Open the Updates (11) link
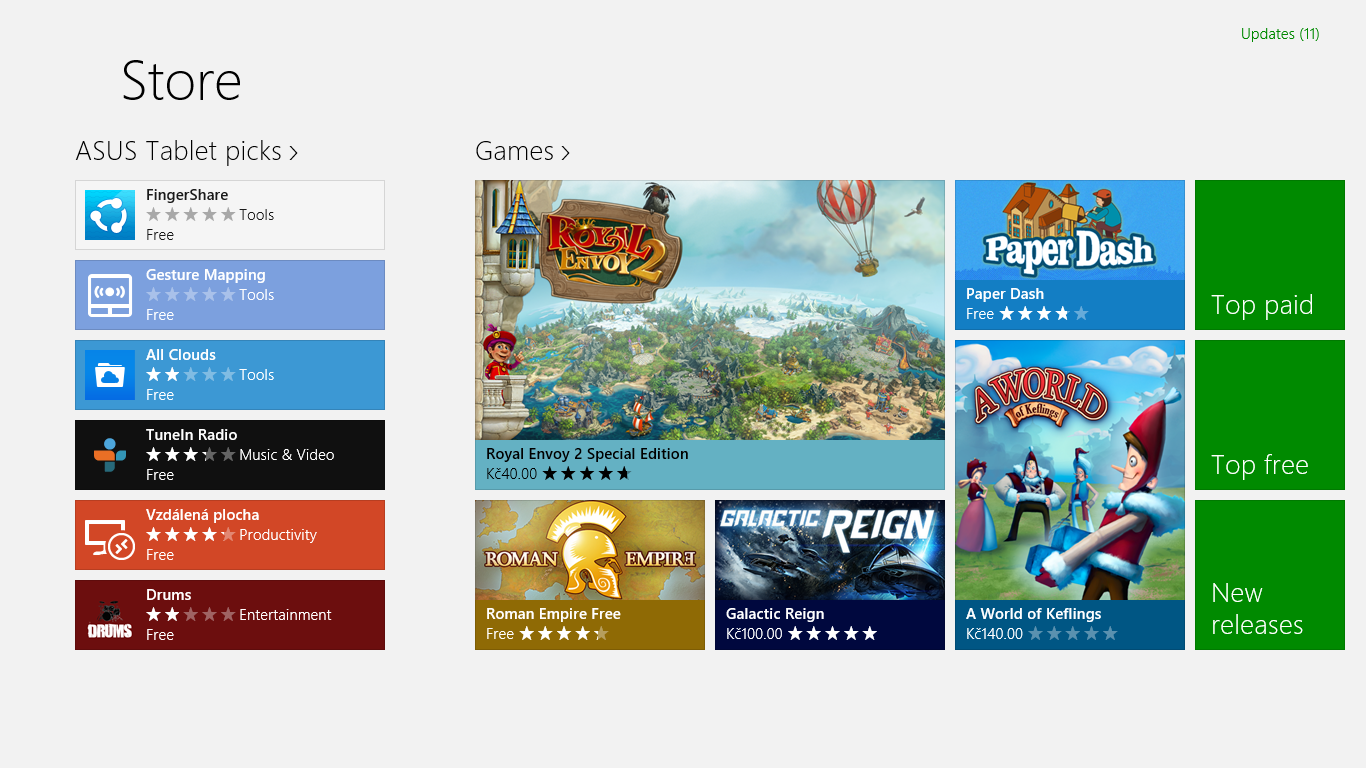1366x768 pixels. coord(1279,34)
